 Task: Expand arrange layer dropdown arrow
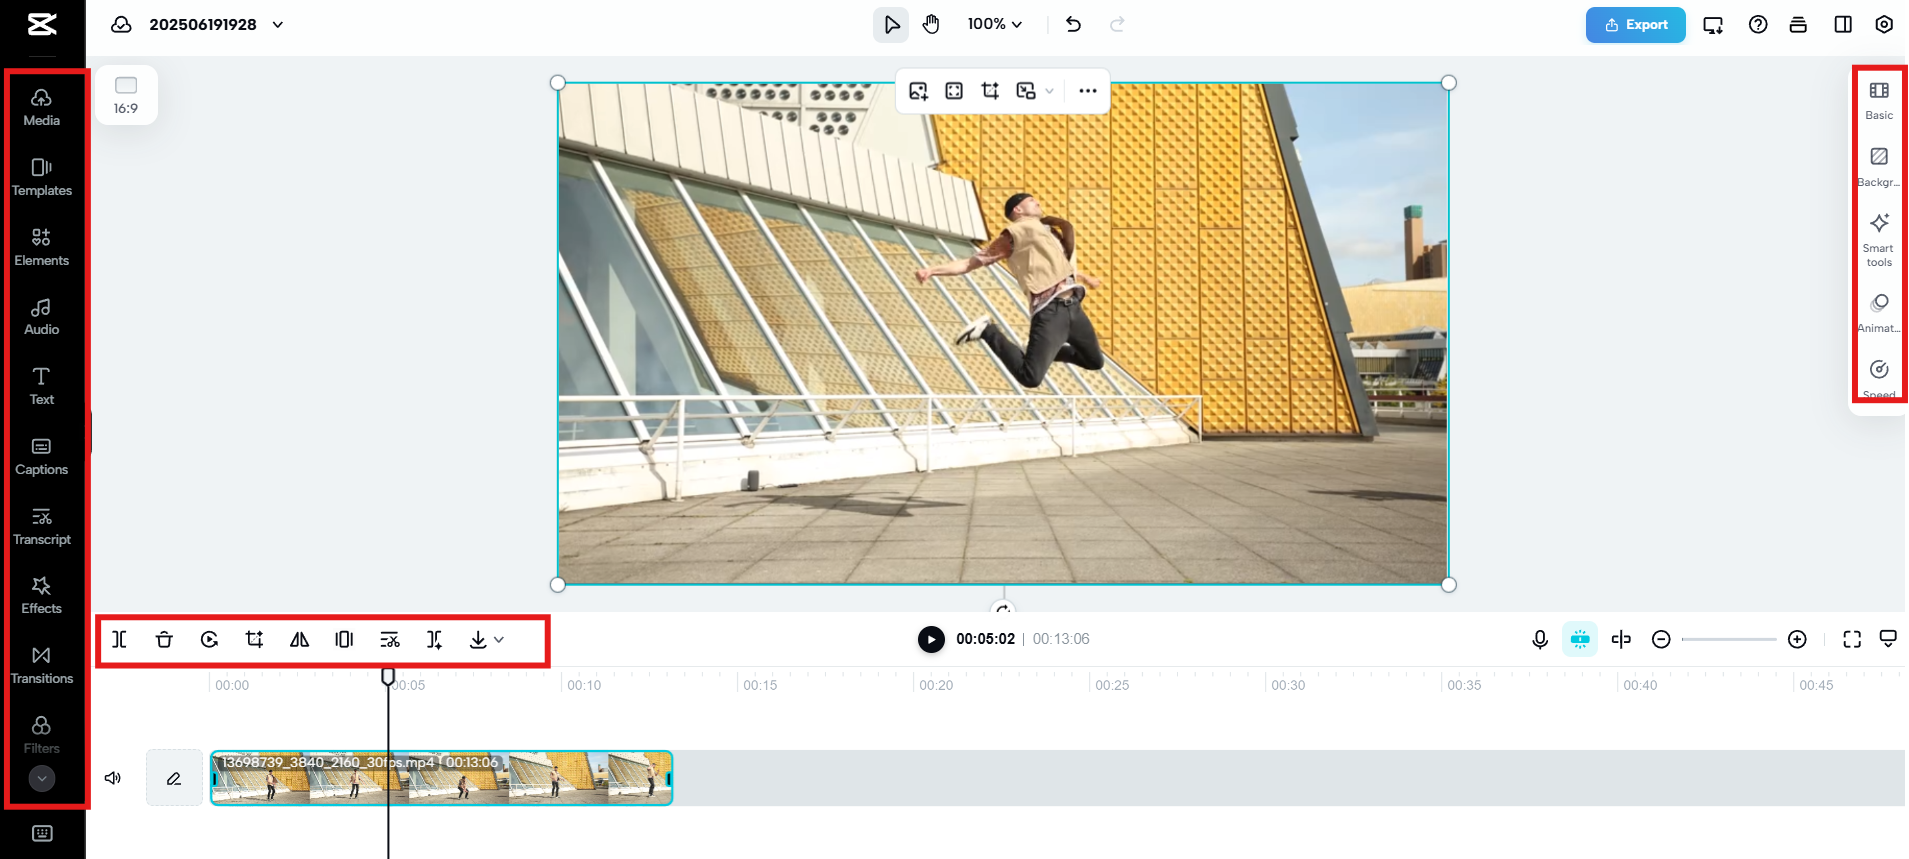[1049, 91]
